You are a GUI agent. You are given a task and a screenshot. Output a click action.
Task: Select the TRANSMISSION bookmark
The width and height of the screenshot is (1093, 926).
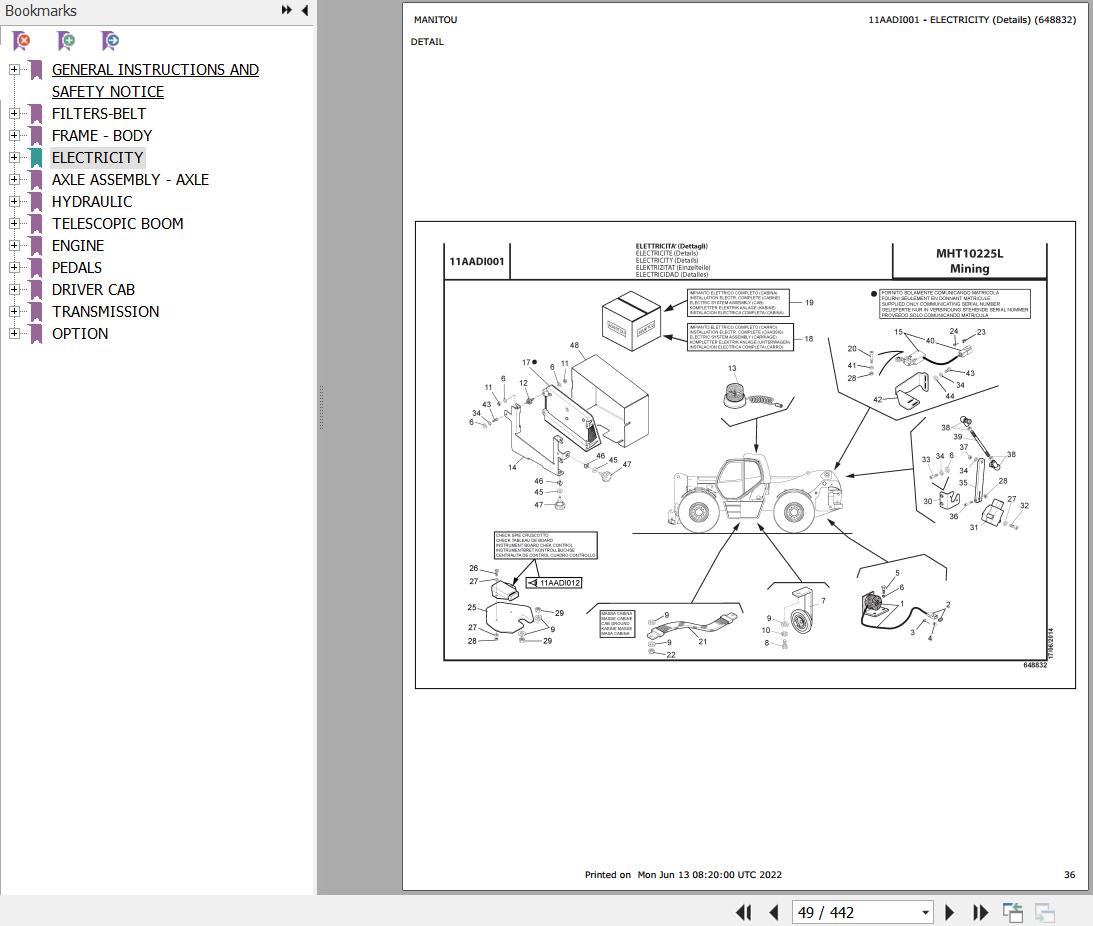(x=105, y=311)
